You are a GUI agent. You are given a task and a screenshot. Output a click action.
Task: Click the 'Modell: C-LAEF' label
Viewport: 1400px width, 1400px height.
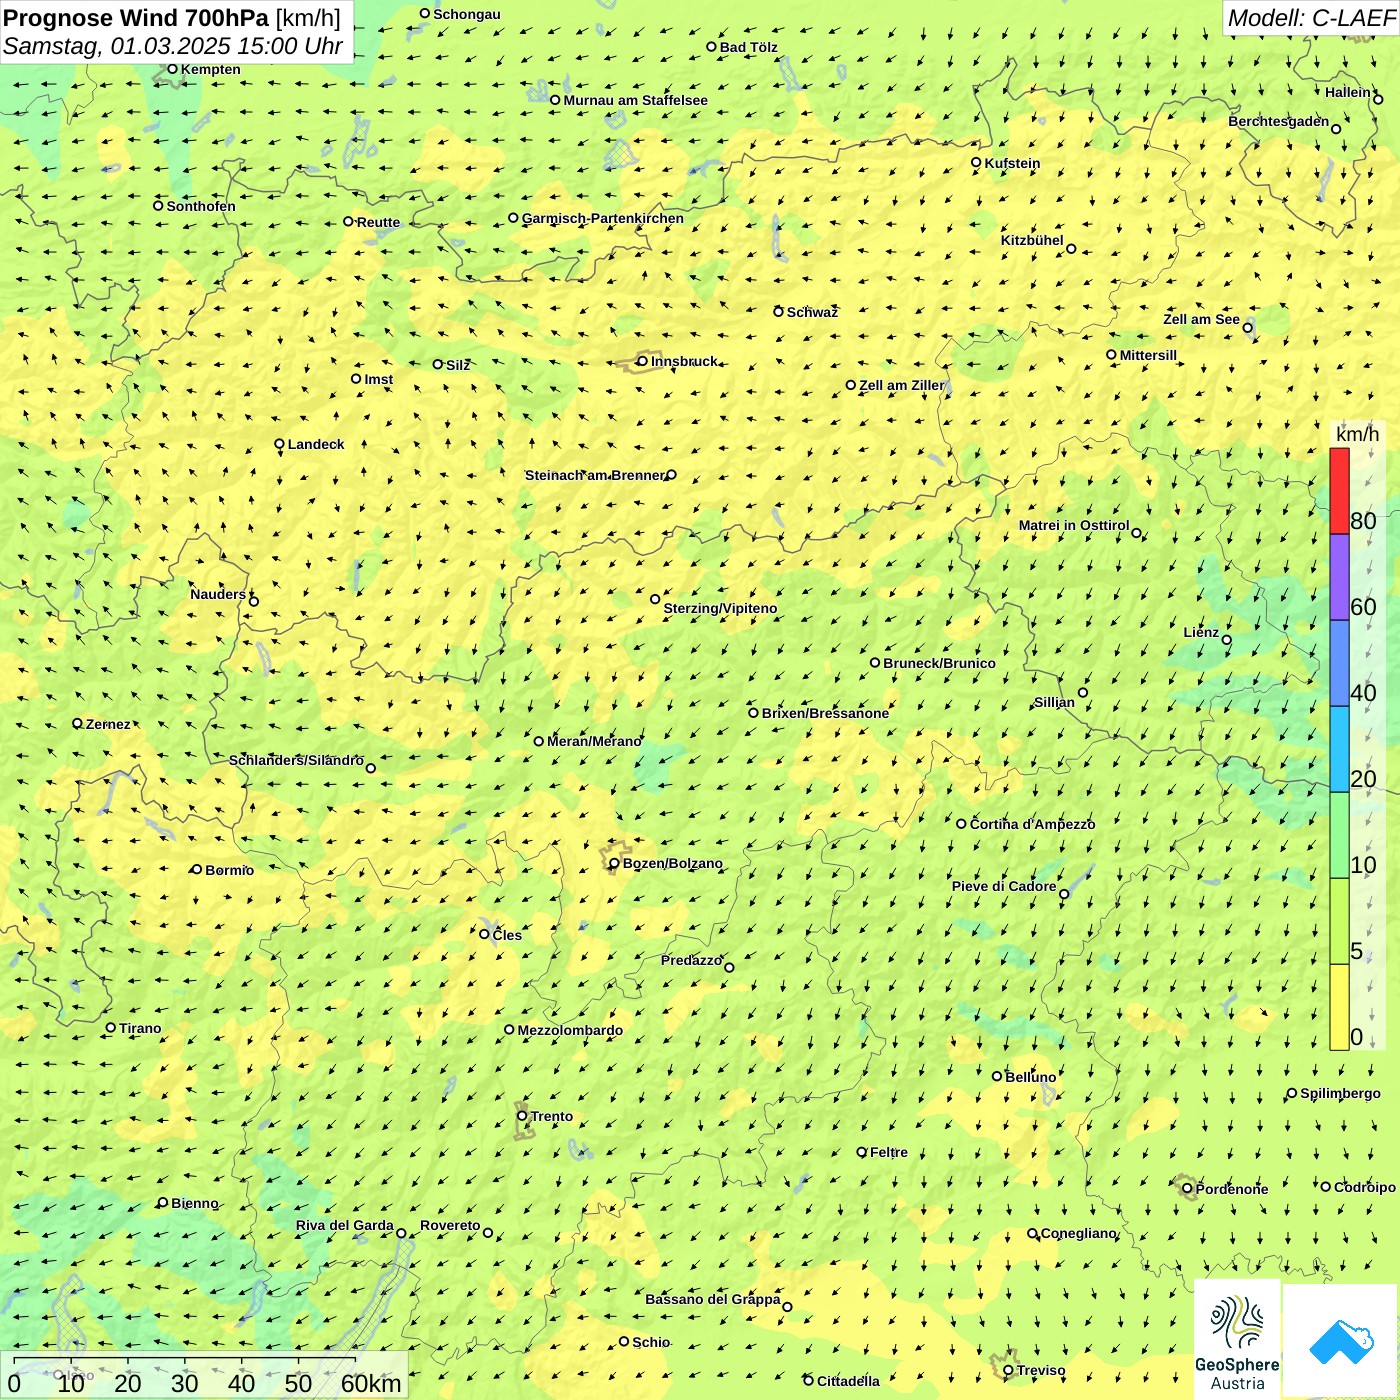click(1311, 18)
